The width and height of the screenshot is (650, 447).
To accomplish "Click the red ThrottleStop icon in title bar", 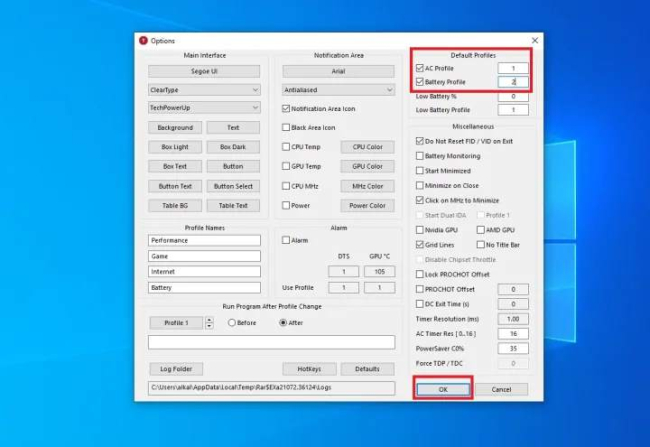I will coord(143,41).
